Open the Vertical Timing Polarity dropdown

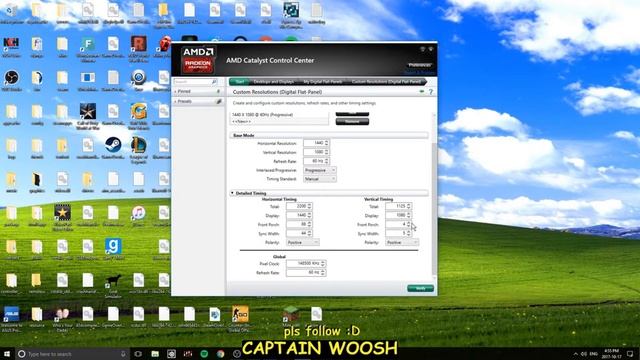pyautogui.click(x=402, y=242)
